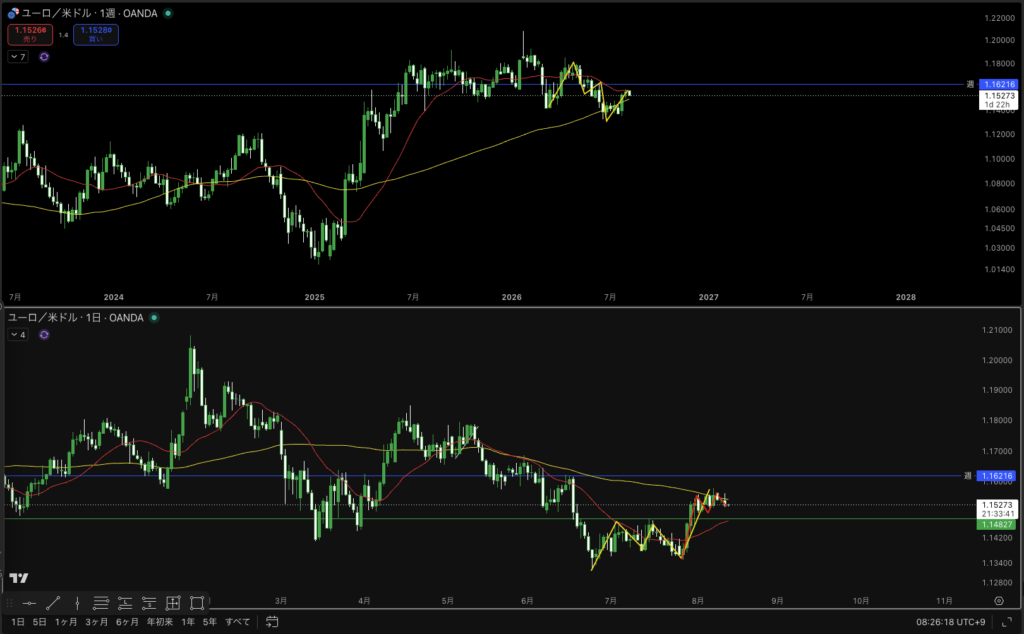Select the rectangle drawing tool
This screenshot has height=634, width=1024.
click(x=197, y=603)
